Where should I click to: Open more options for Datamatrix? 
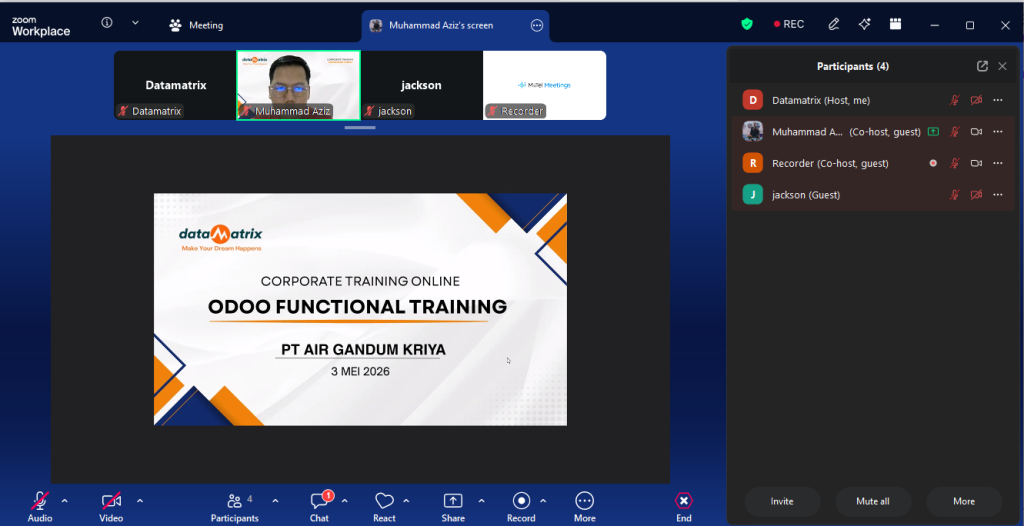[x=998, y=101]
